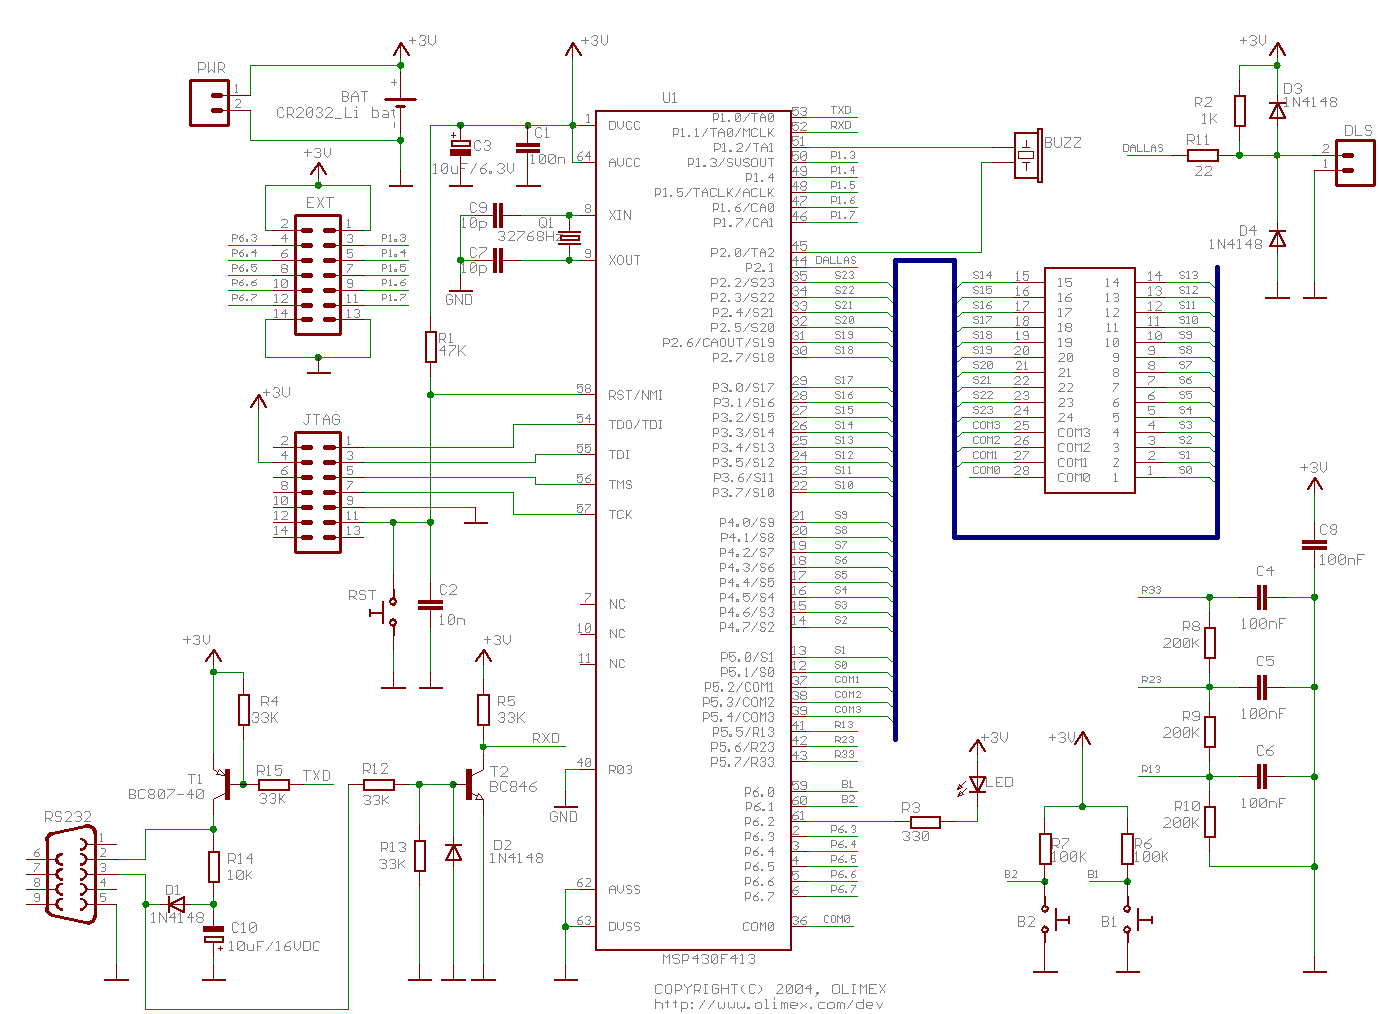Click the R2 1K resistor symbol
The image size is (1379, 1014).
click(x=1240, y=111)
